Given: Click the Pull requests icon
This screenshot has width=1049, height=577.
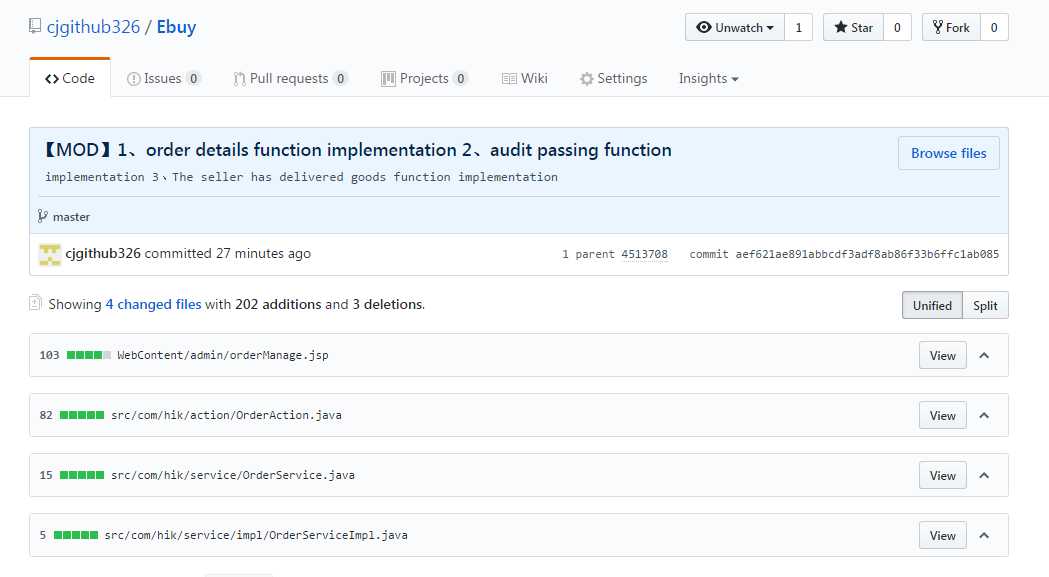Looking at the screenshot, I should click(x=240, y=79).
